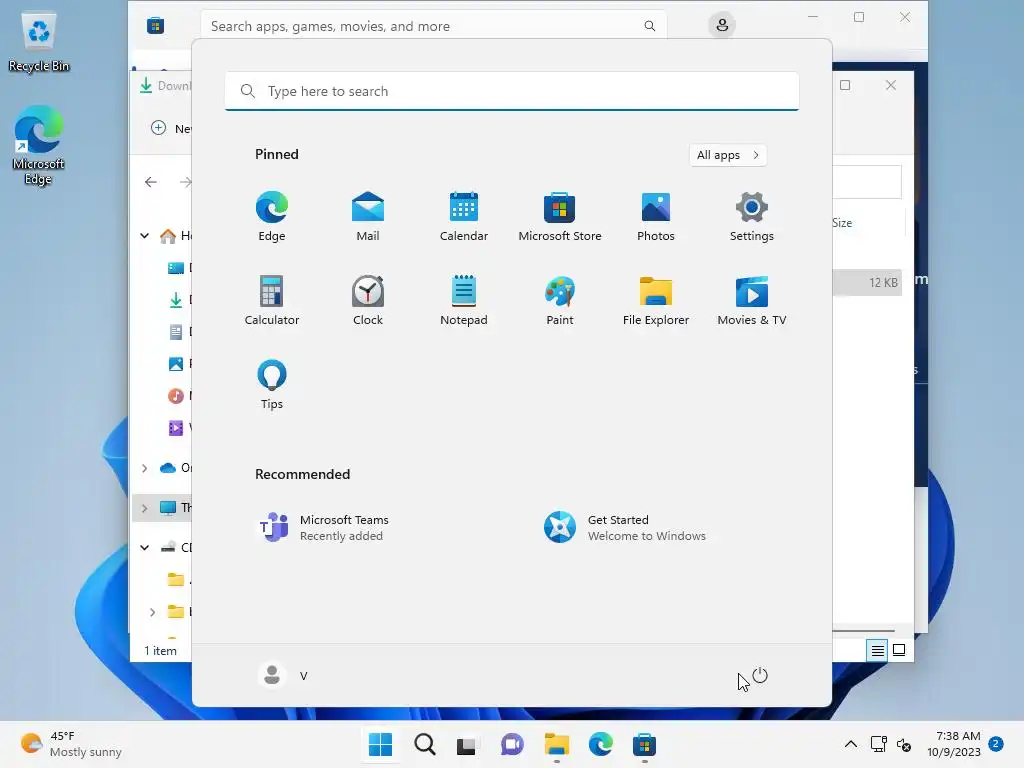Show All apps list
Screen dimensions: 1024x768
pos(728,155)
